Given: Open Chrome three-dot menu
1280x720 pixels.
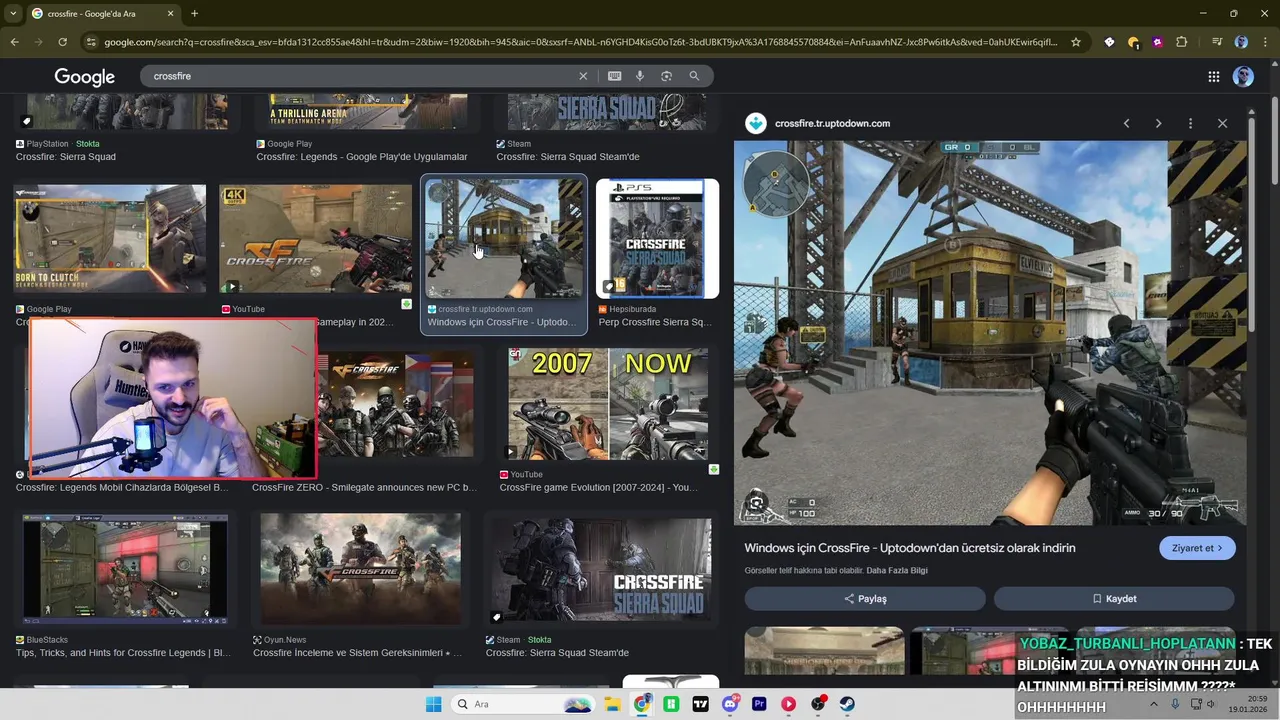Looking at the screenshot, I should (x=1265, y=42).
